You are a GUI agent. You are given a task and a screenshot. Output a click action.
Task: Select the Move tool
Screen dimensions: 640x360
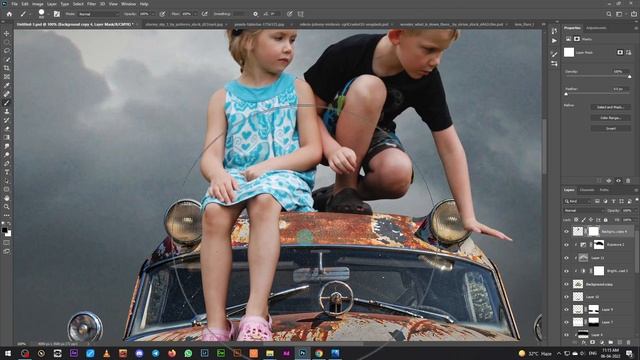point(7,33)
